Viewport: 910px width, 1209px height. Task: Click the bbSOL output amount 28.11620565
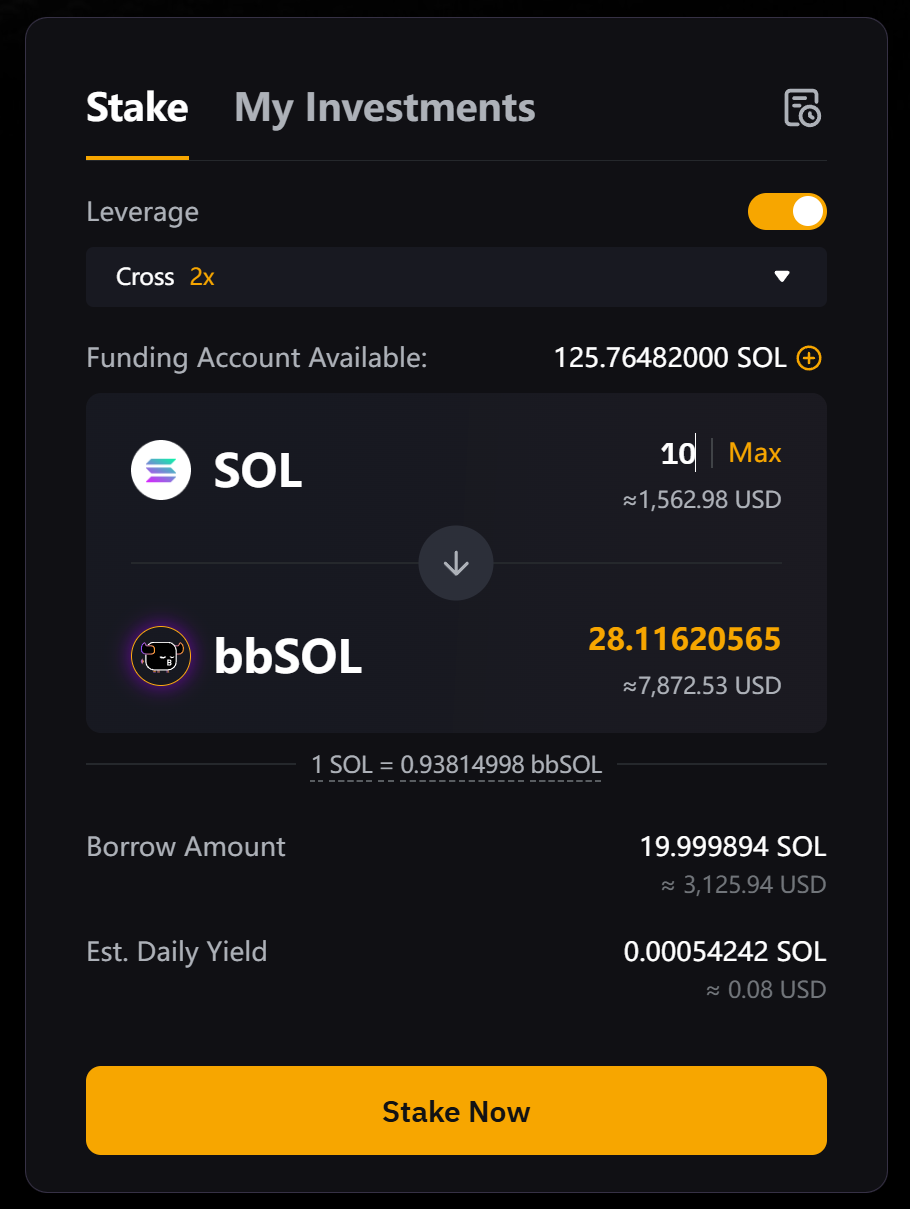click(684, 639)
